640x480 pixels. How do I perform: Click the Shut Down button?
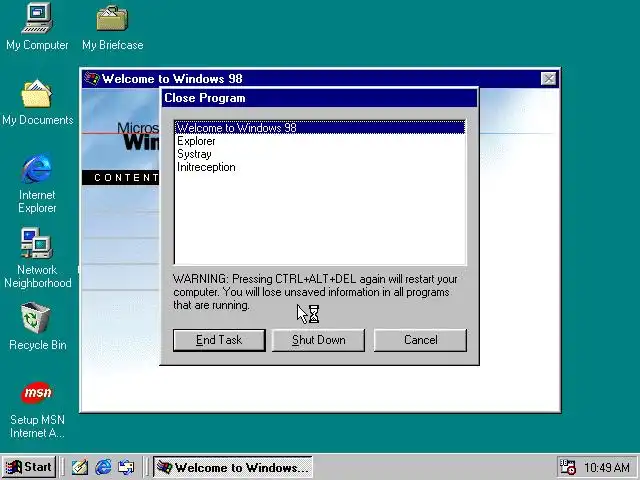(x=318, y=340)
